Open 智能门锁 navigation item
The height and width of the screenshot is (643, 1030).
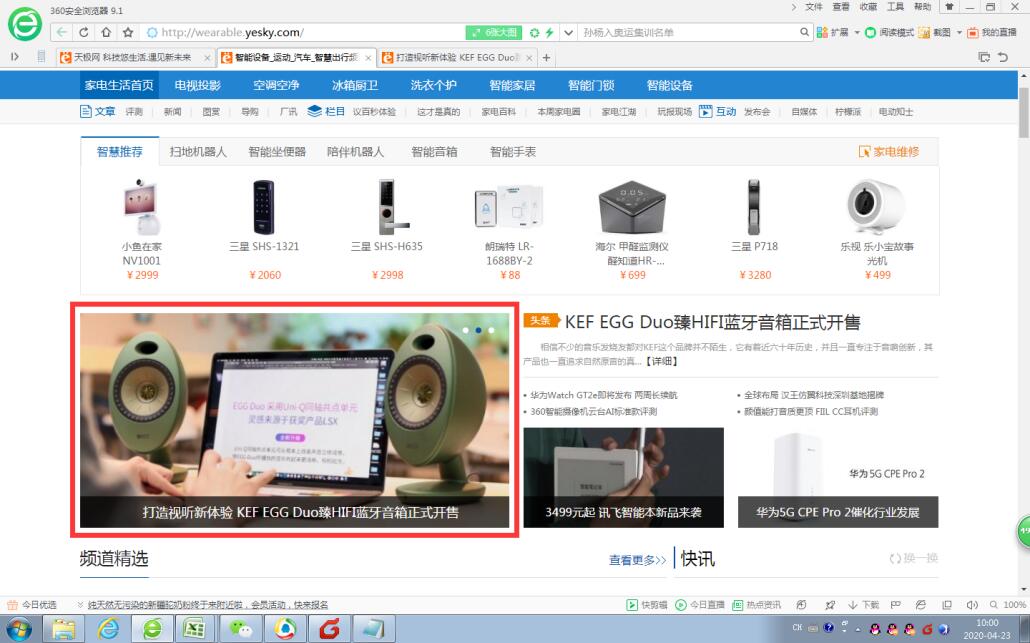click(591, 85)
